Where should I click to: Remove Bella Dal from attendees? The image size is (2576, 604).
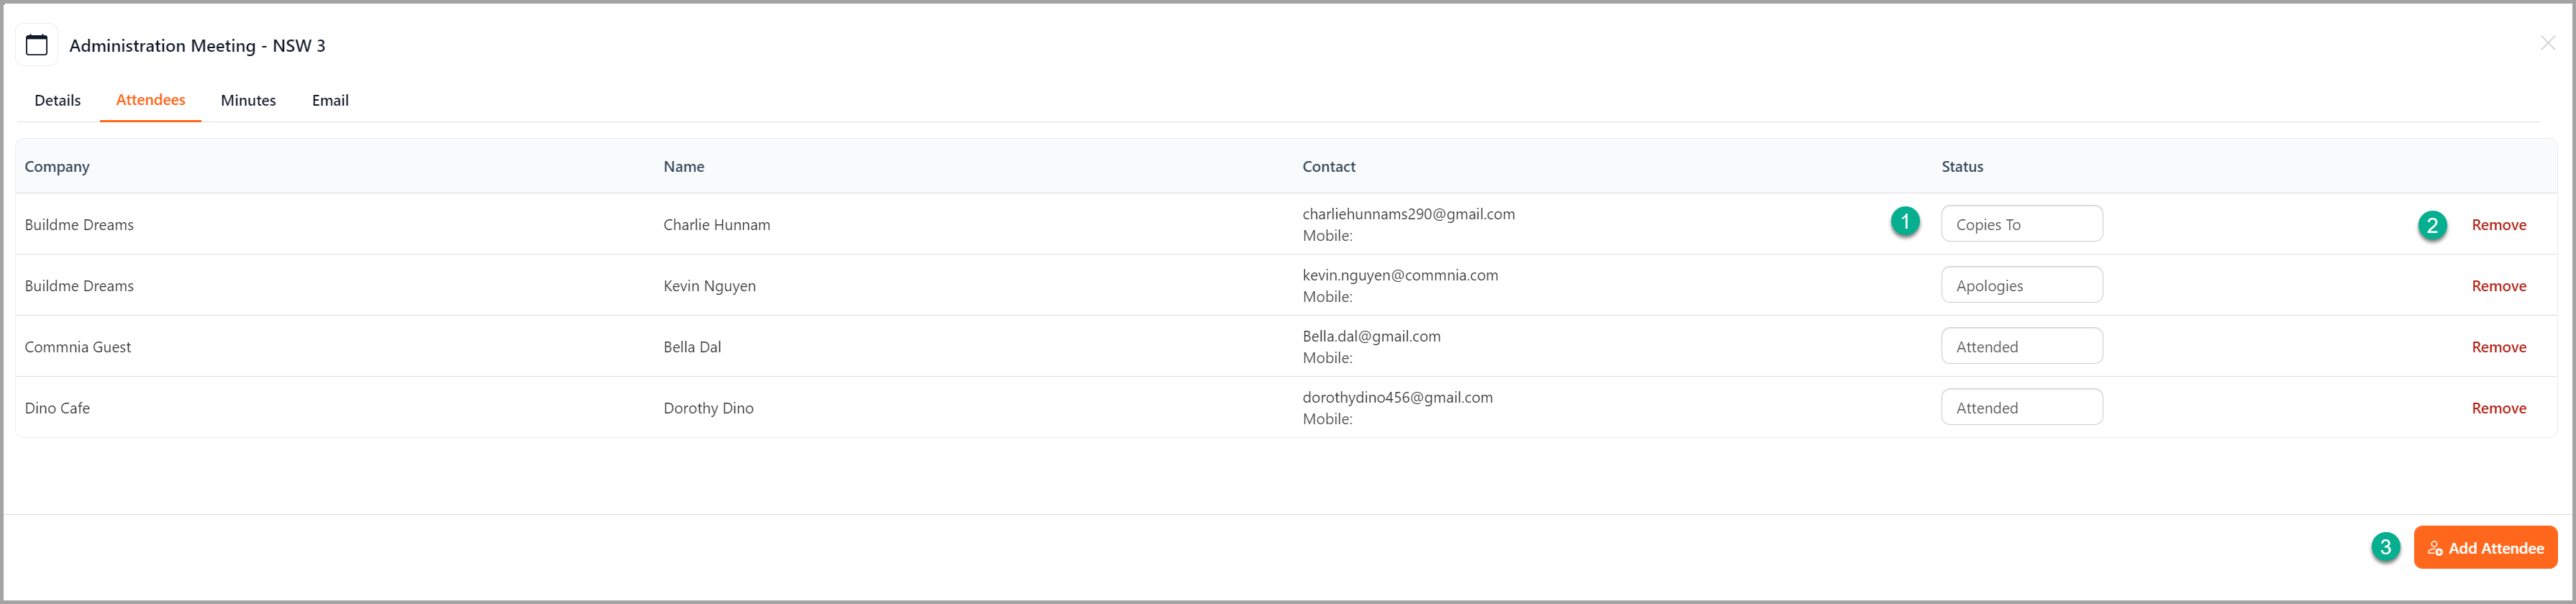[2498, 347]
